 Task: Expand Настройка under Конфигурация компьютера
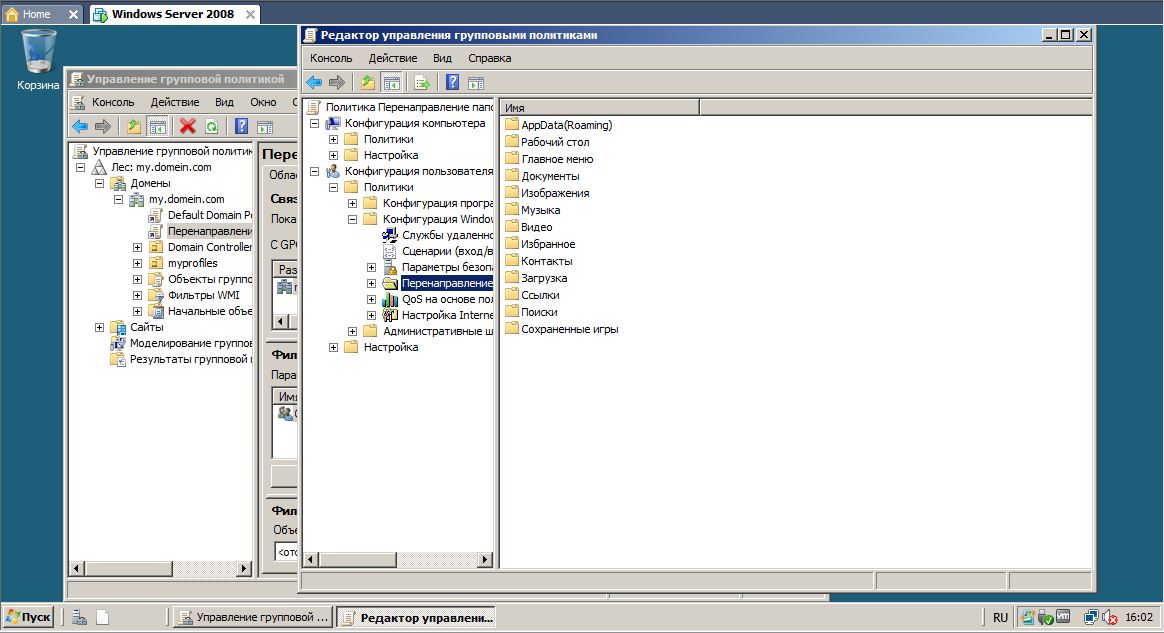(333, 155)
